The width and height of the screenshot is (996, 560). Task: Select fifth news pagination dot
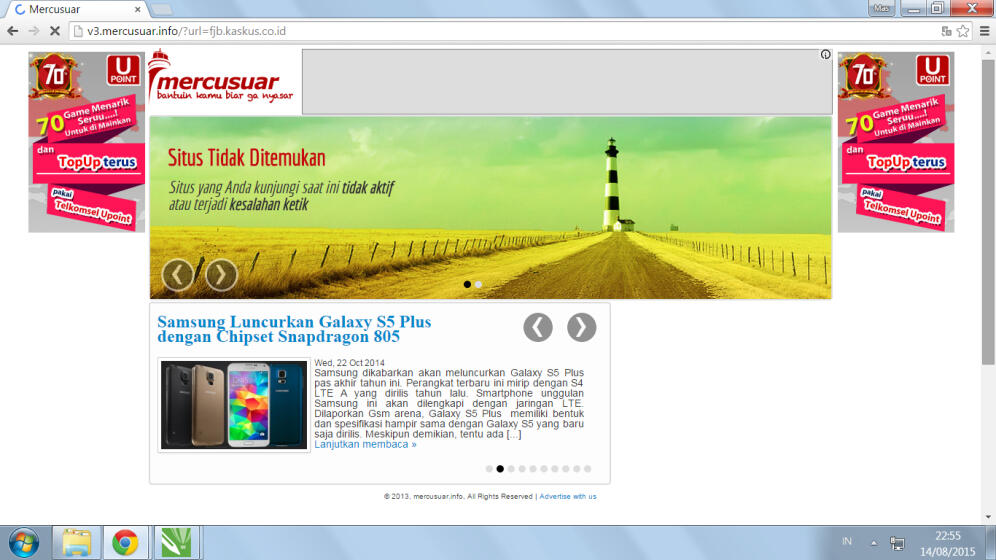pyautogui.click(x=533, y=469)
